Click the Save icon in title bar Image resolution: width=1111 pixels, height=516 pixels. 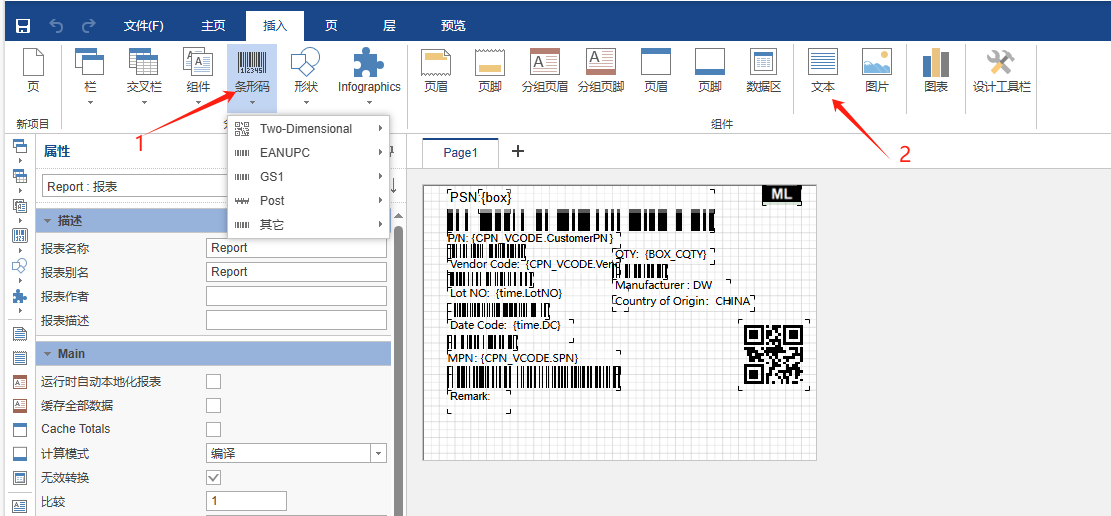23,26
